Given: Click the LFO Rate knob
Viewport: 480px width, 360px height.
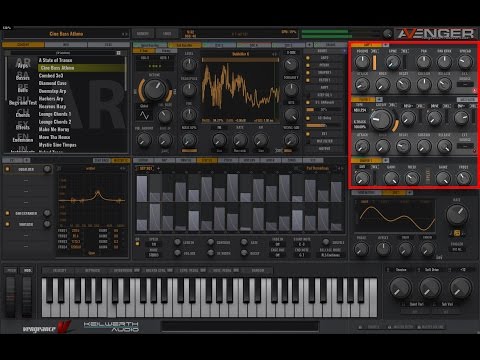Looking at the screenshot, I should coord(457,214).
